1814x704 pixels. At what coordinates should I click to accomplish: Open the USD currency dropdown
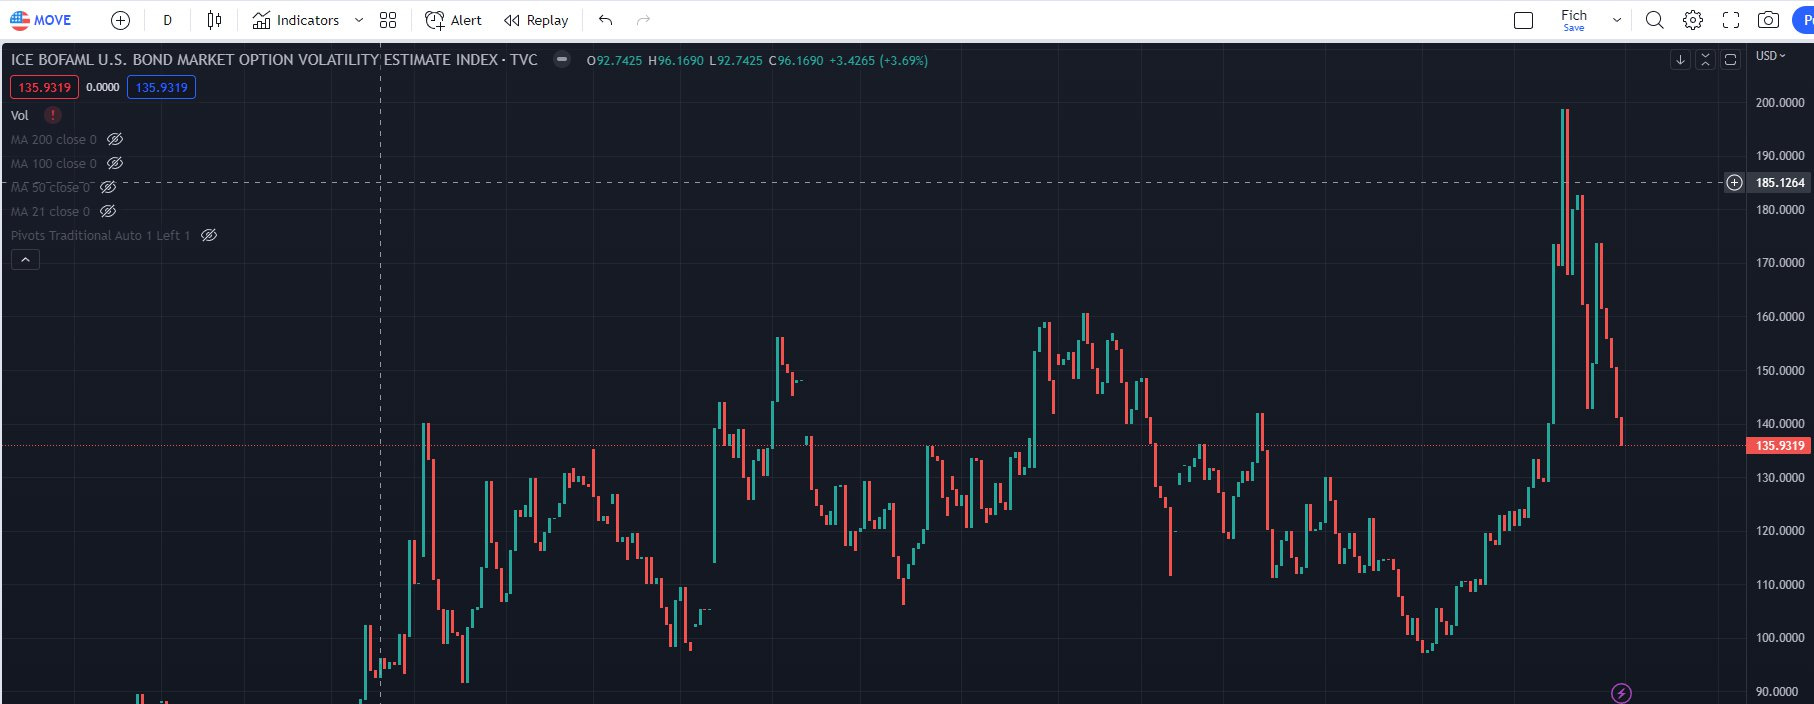1770,56
